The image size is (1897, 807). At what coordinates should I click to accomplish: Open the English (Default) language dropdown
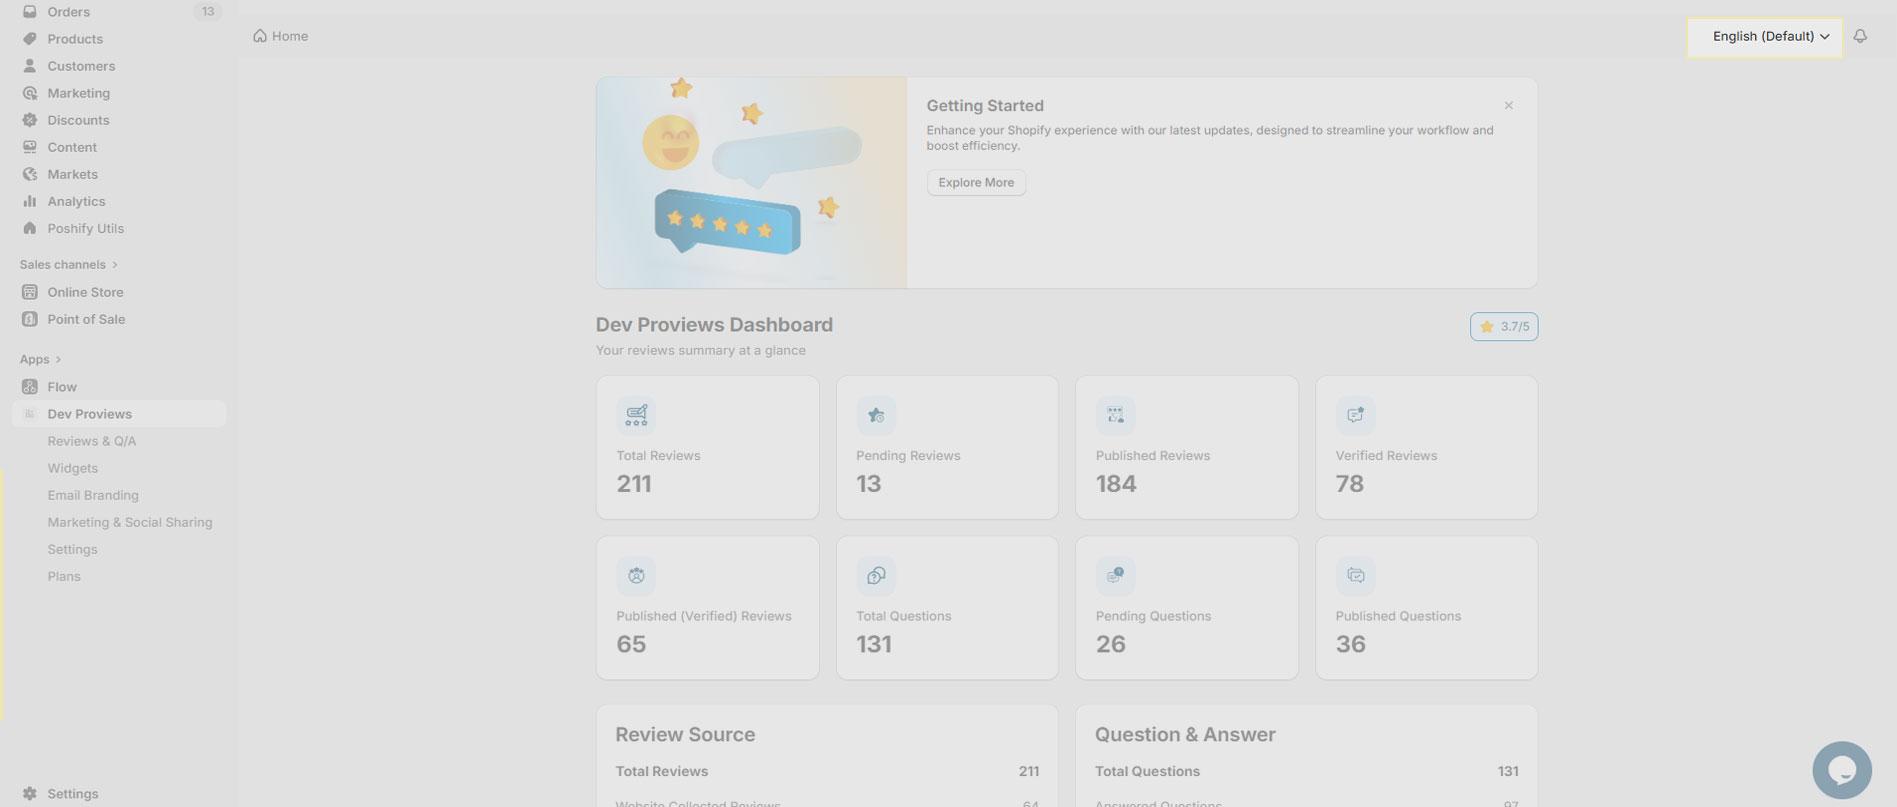(1764, 37)
